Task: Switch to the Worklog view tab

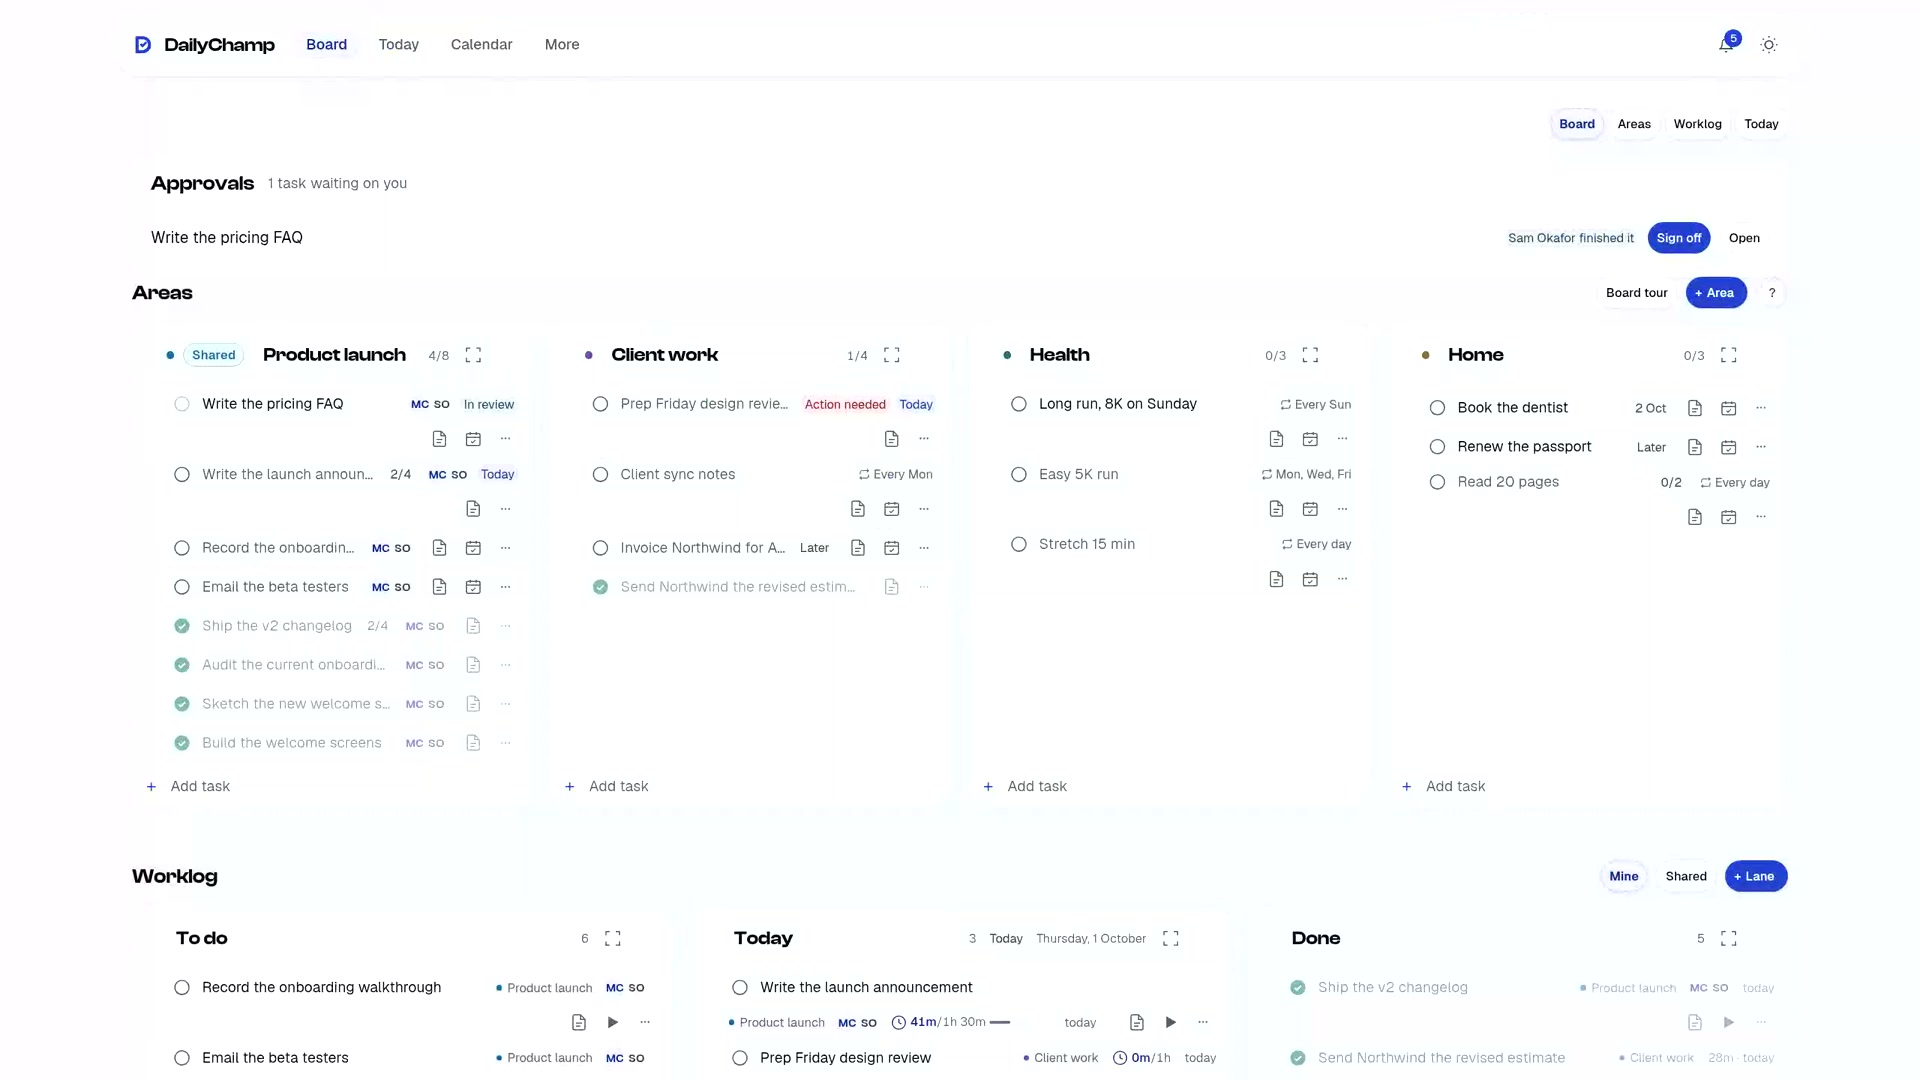Action: pos(1698,124)
